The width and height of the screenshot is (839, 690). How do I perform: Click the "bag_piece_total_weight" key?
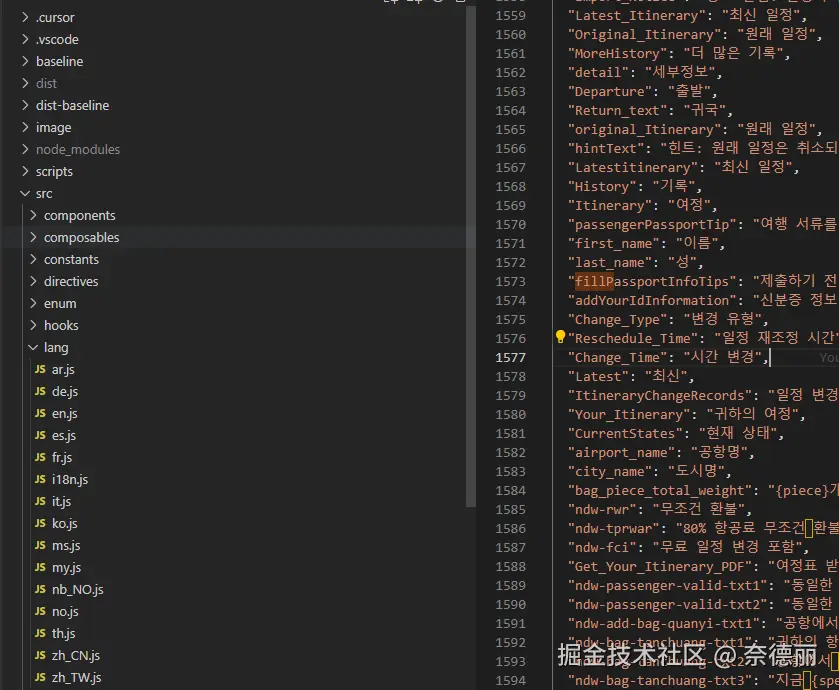(x=660, y=490)
